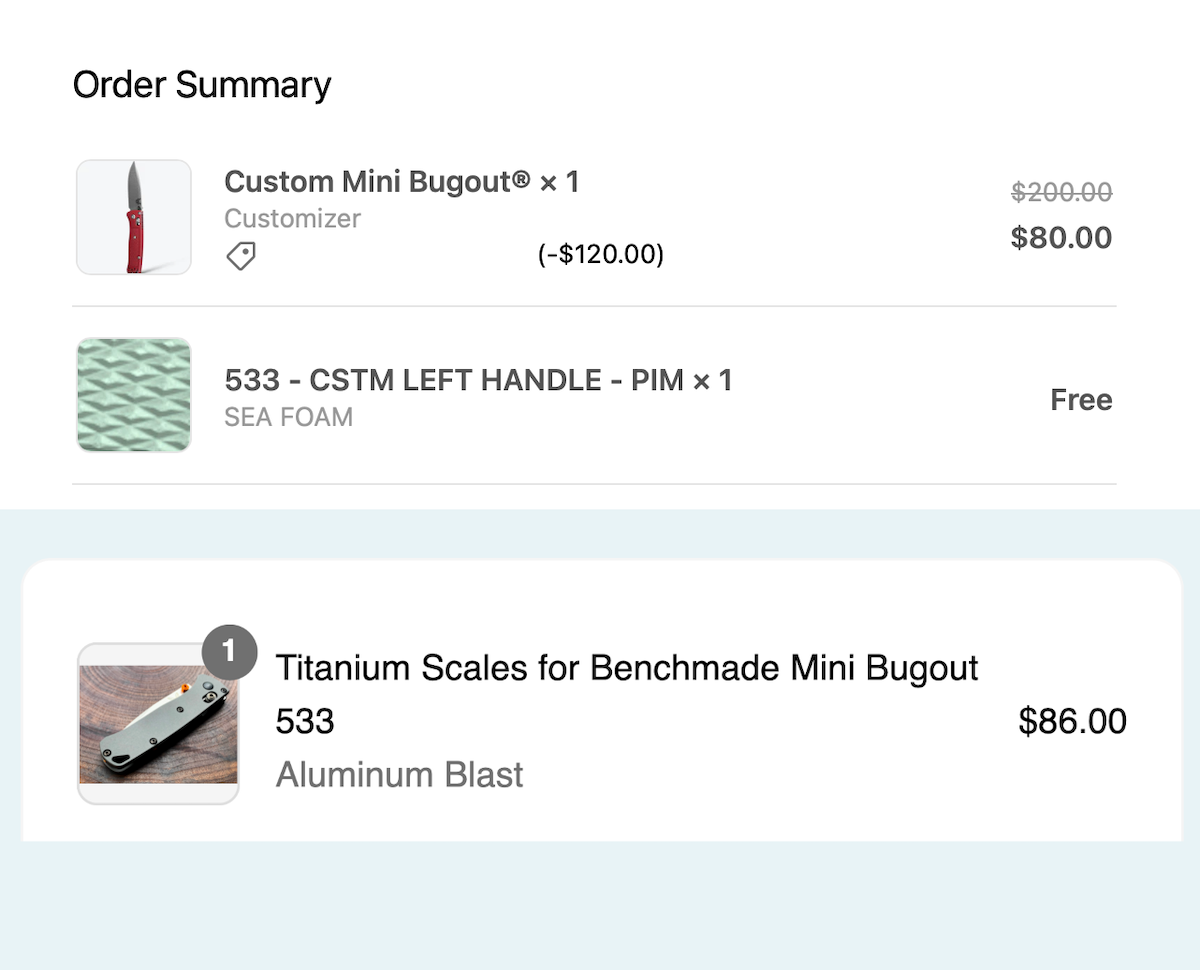Click the $80.00 discounted price
The image size is (1200, 970).
(x=1061, y=238)
